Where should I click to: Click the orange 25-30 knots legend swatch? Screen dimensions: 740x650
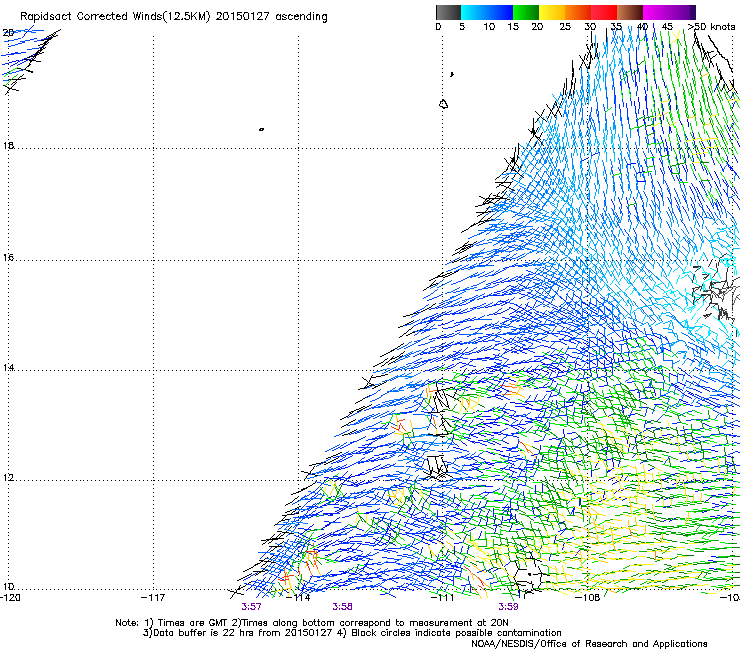click(x=578, y=12)
